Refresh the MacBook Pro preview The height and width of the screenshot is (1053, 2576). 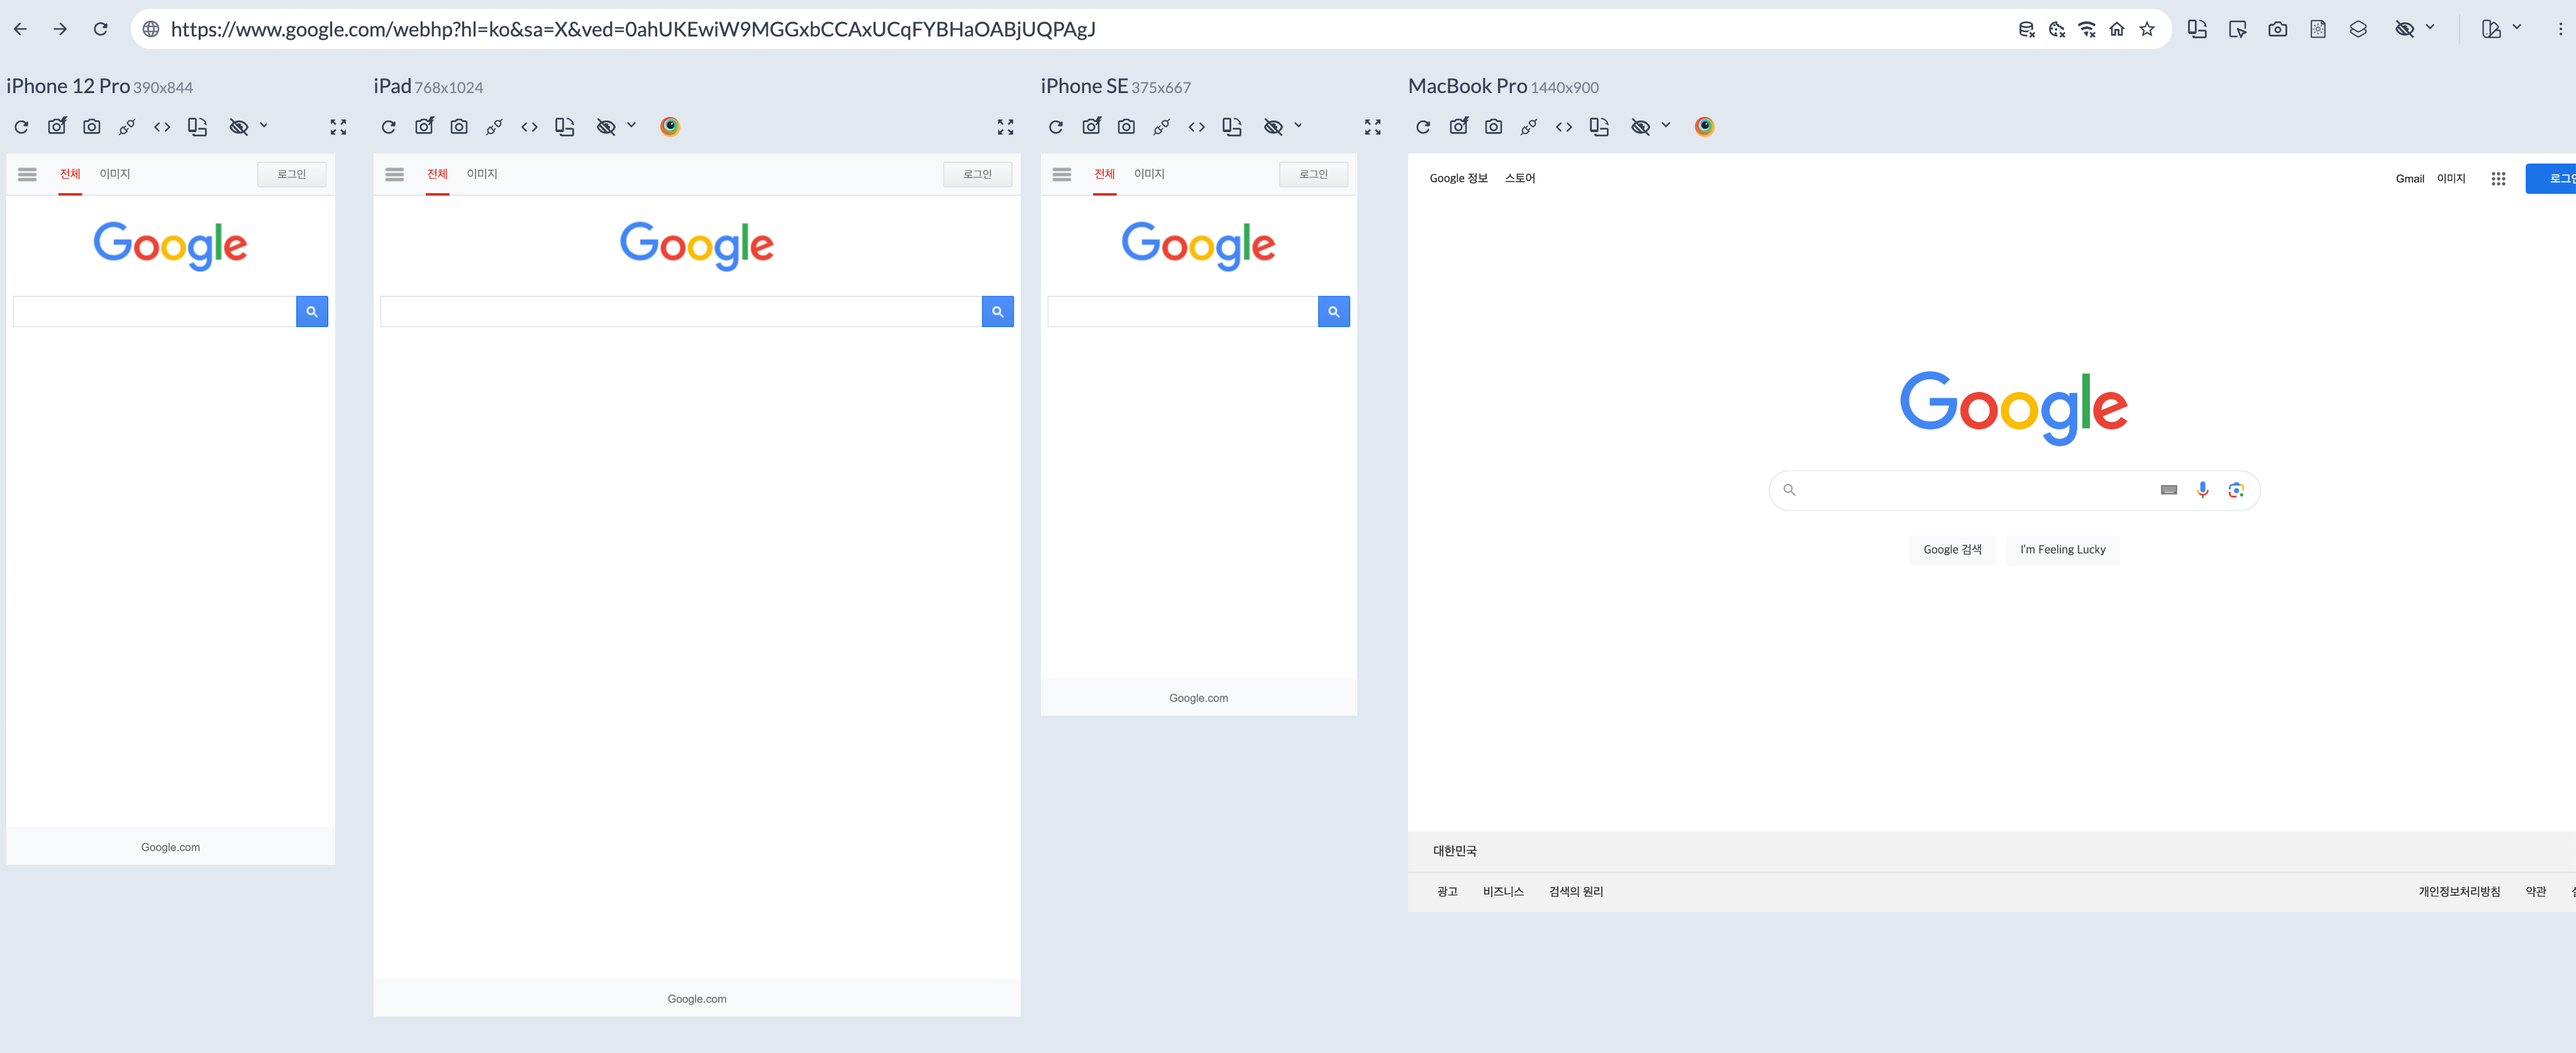tap(1423, 126)
